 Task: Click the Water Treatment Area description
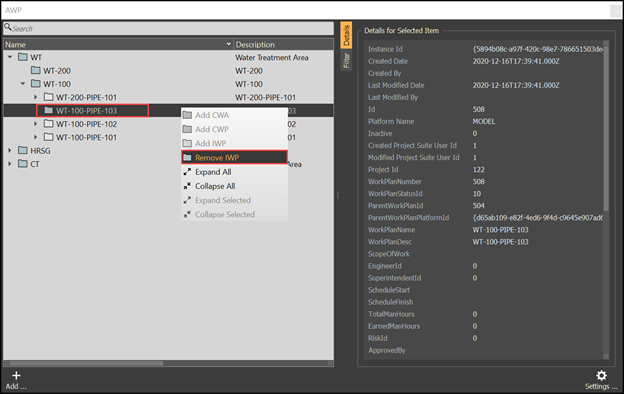pyautogui.click(x=272, y=58)
